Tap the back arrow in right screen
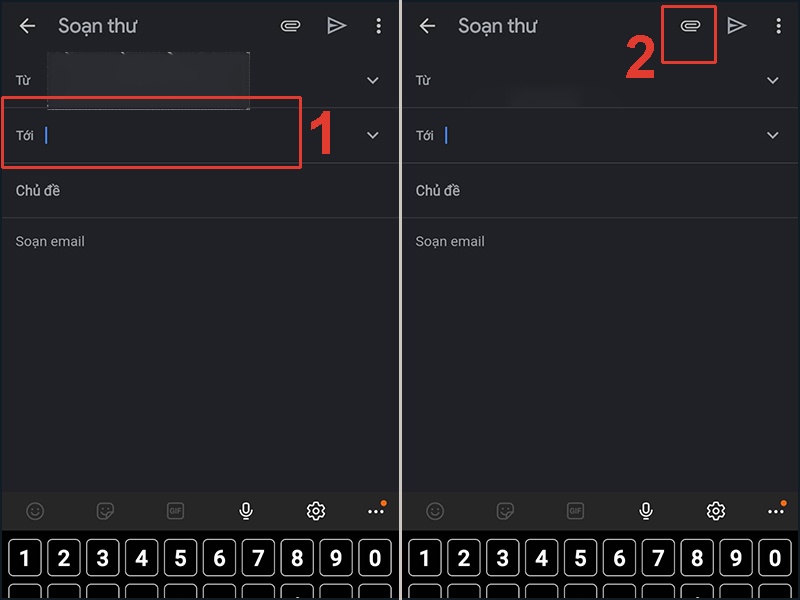The image size is (800, 600). [427, 26]
